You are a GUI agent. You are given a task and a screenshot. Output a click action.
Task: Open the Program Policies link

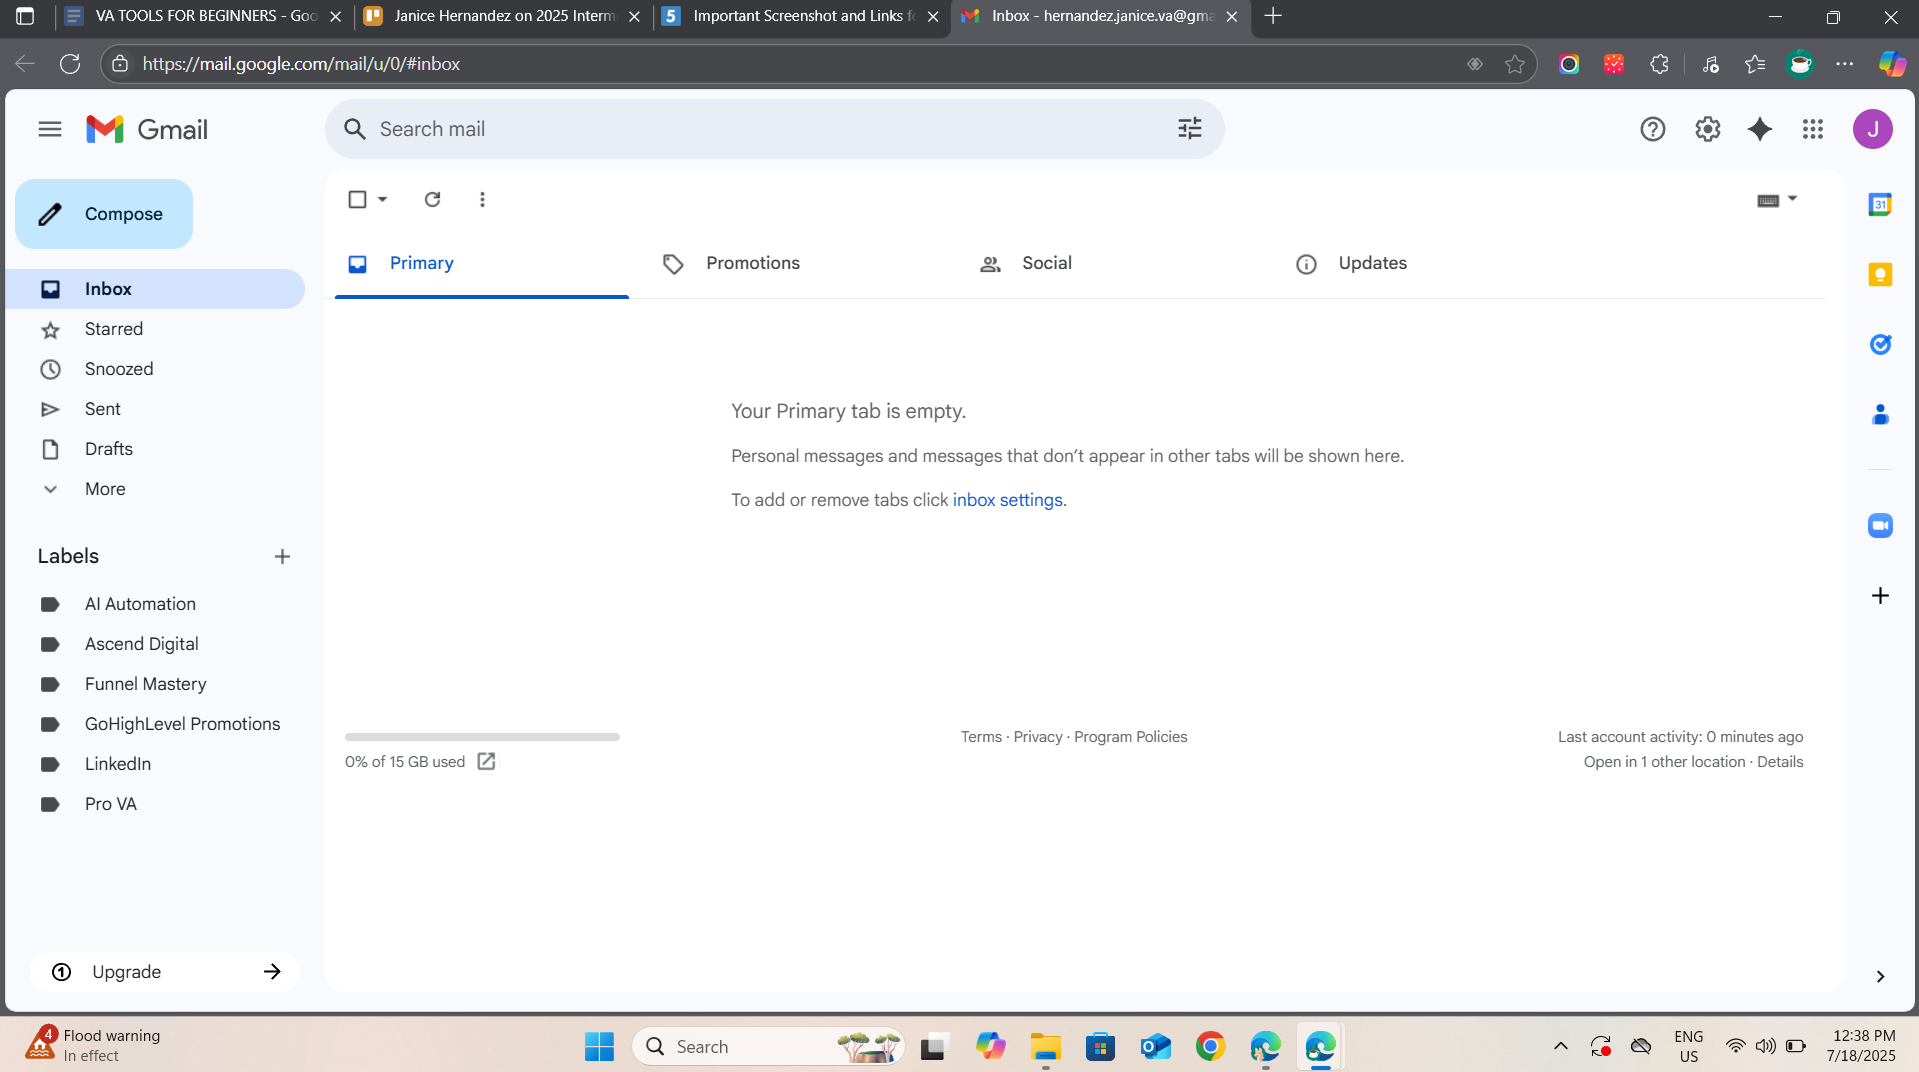(x=1130, y=737)
